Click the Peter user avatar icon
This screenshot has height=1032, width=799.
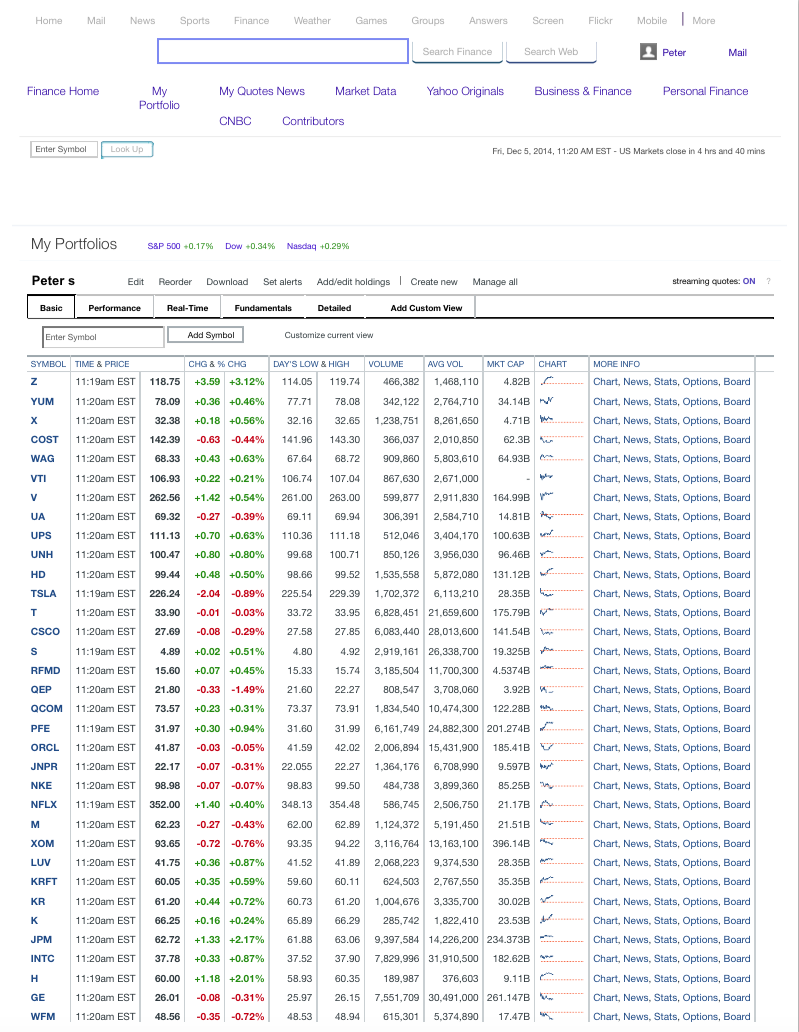tap(648, 51)
